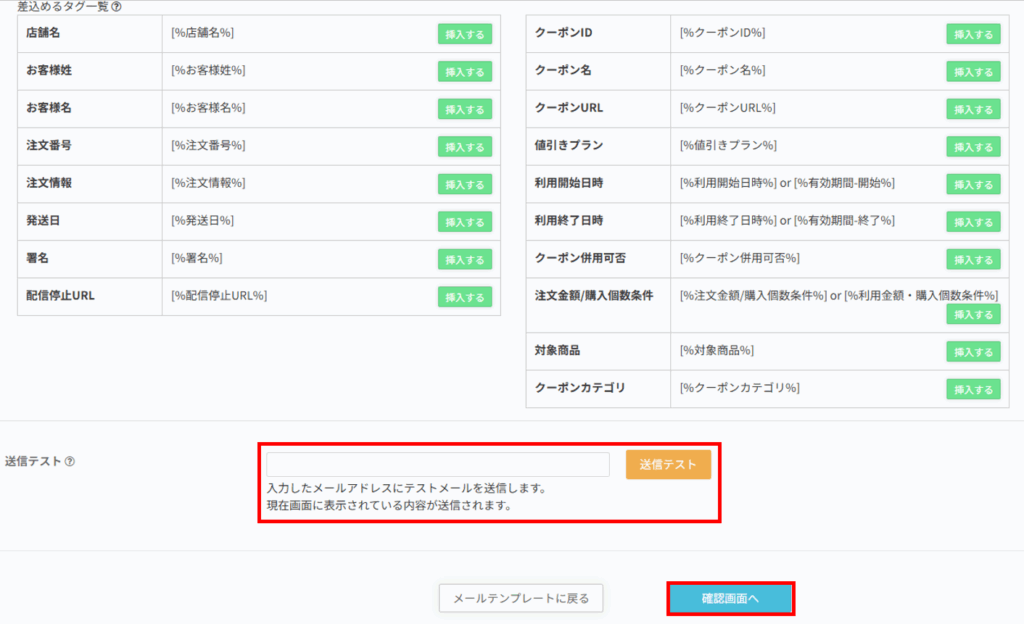Click the help icon beside 差込めるタグ一覧
The height and width of the screenshot is (624, 1024).
click(x=117, y=7)
